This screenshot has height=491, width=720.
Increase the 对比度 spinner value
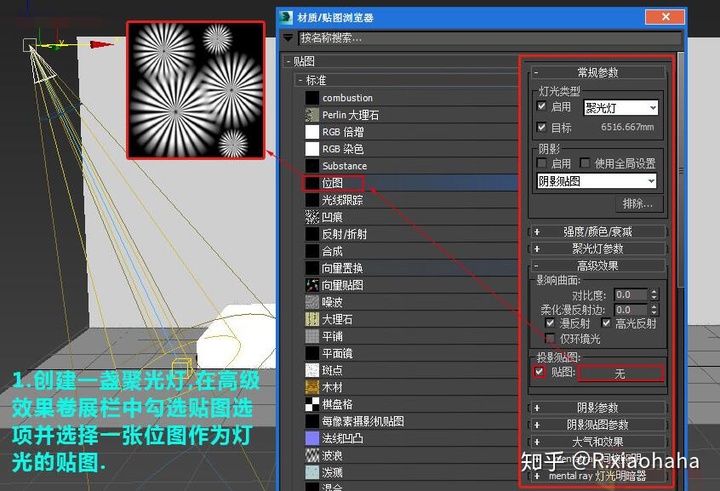tap(654, 291)
